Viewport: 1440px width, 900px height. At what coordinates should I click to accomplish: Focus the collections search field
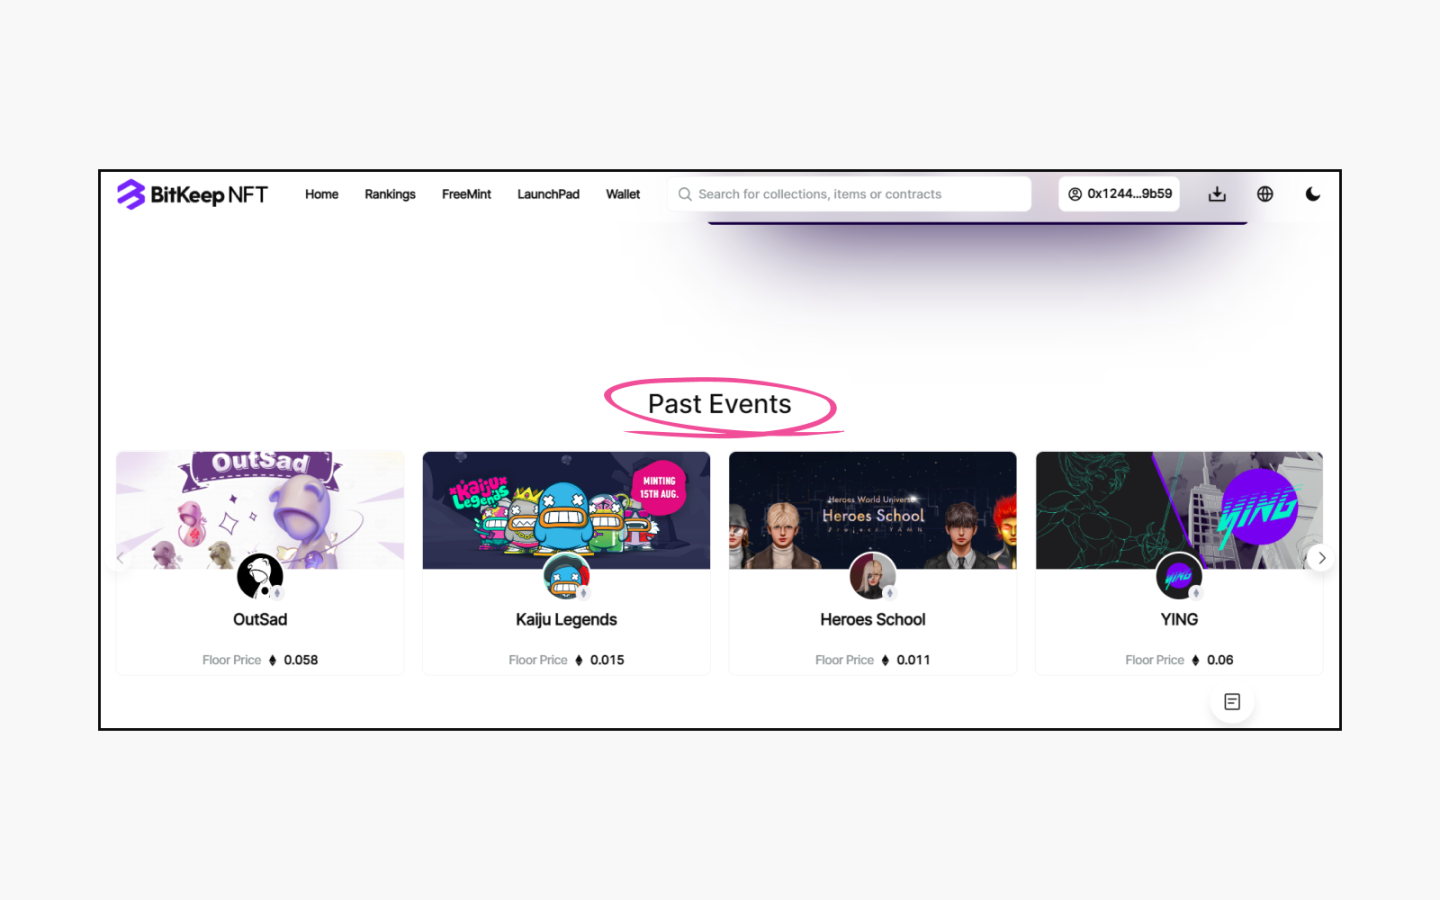[849, 194]
